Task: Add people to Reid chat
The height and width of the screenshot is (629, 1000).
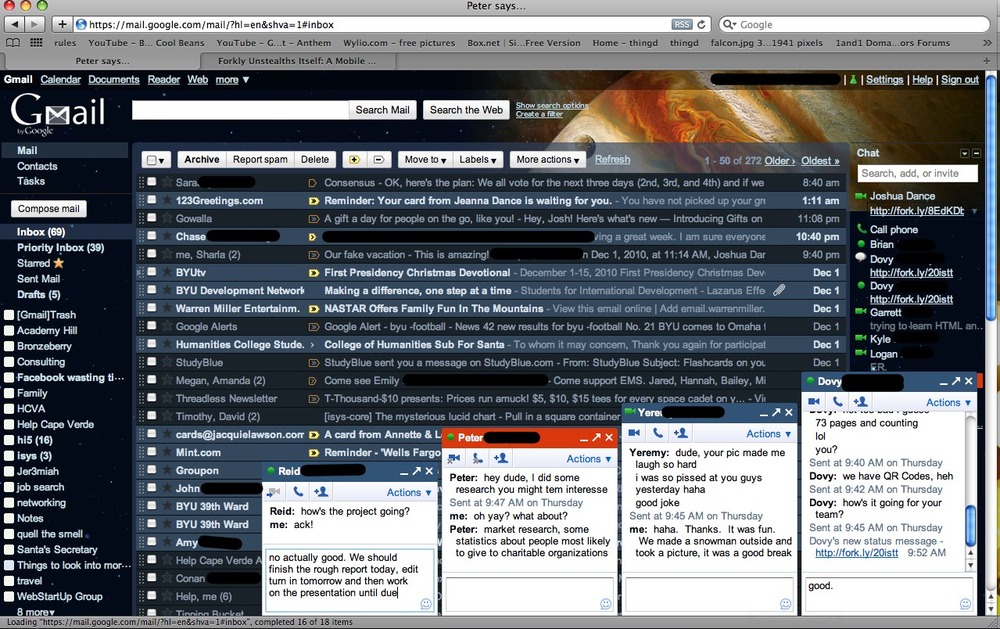Action: (321, 491)
